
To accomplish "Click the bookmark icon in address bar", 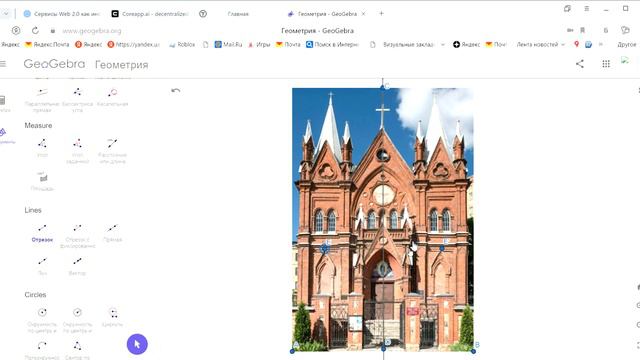I will click(582, 31).
